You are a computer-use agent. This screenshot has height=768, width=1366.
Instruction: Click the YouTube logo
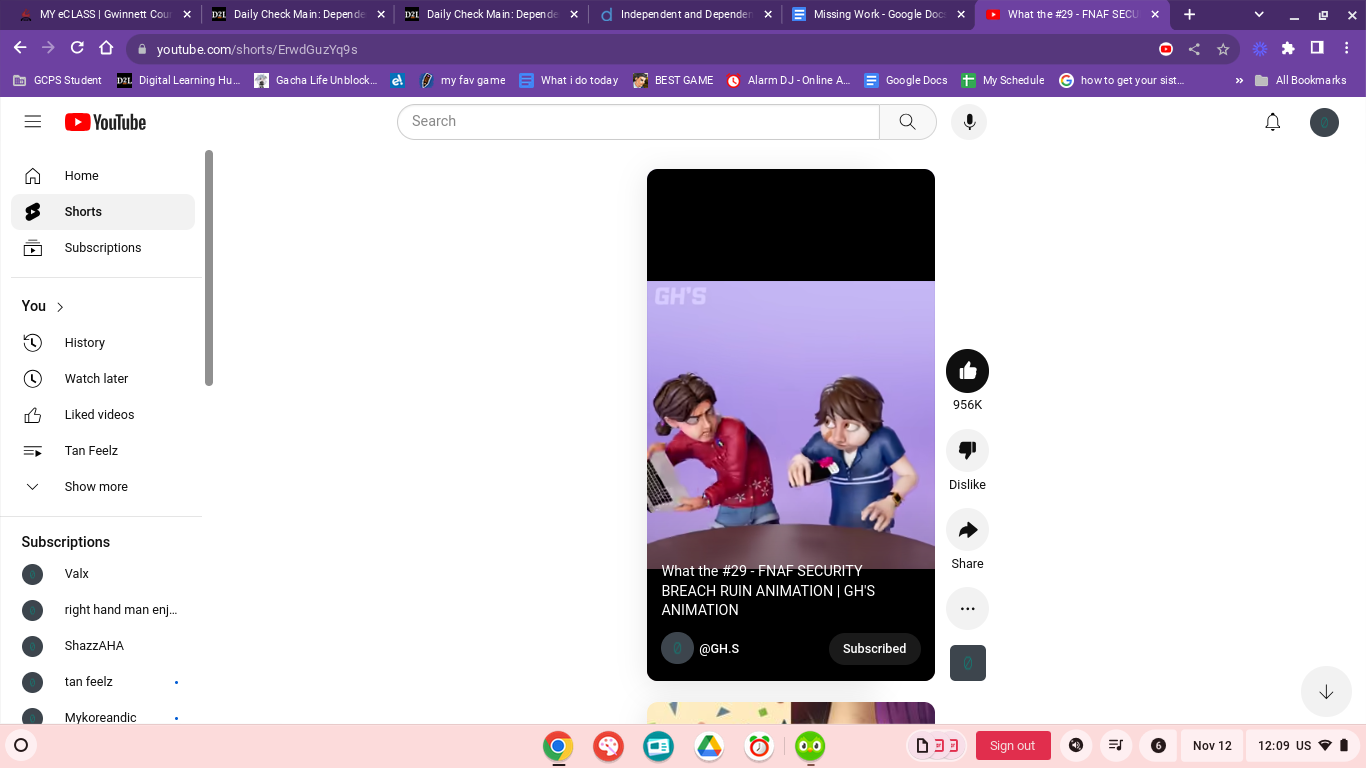pyautogui.click(x=105, y=122)
